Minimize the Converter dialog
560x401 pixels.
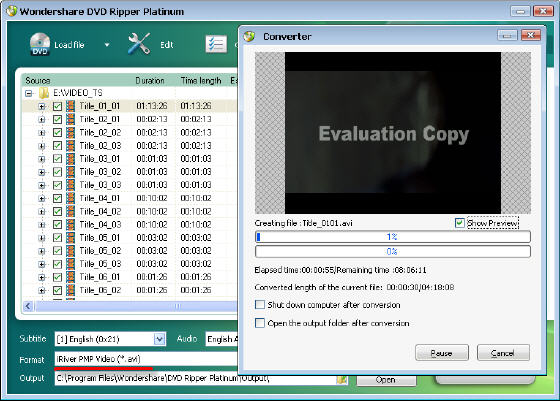(507, 35)
